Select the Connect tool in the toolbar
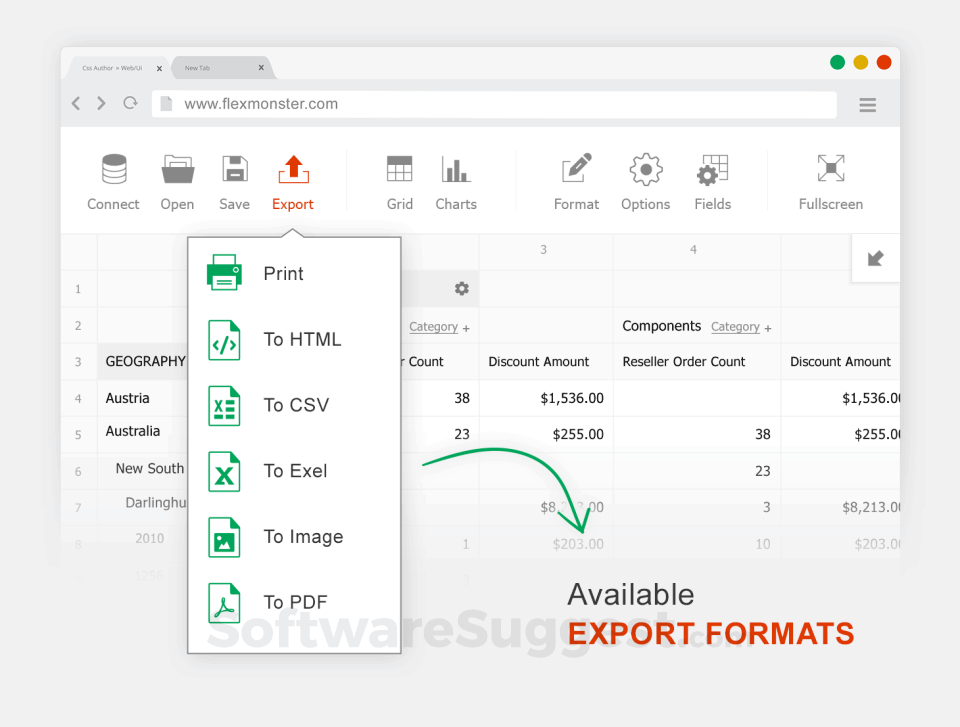The image size is (960, 727). [113, 180]
